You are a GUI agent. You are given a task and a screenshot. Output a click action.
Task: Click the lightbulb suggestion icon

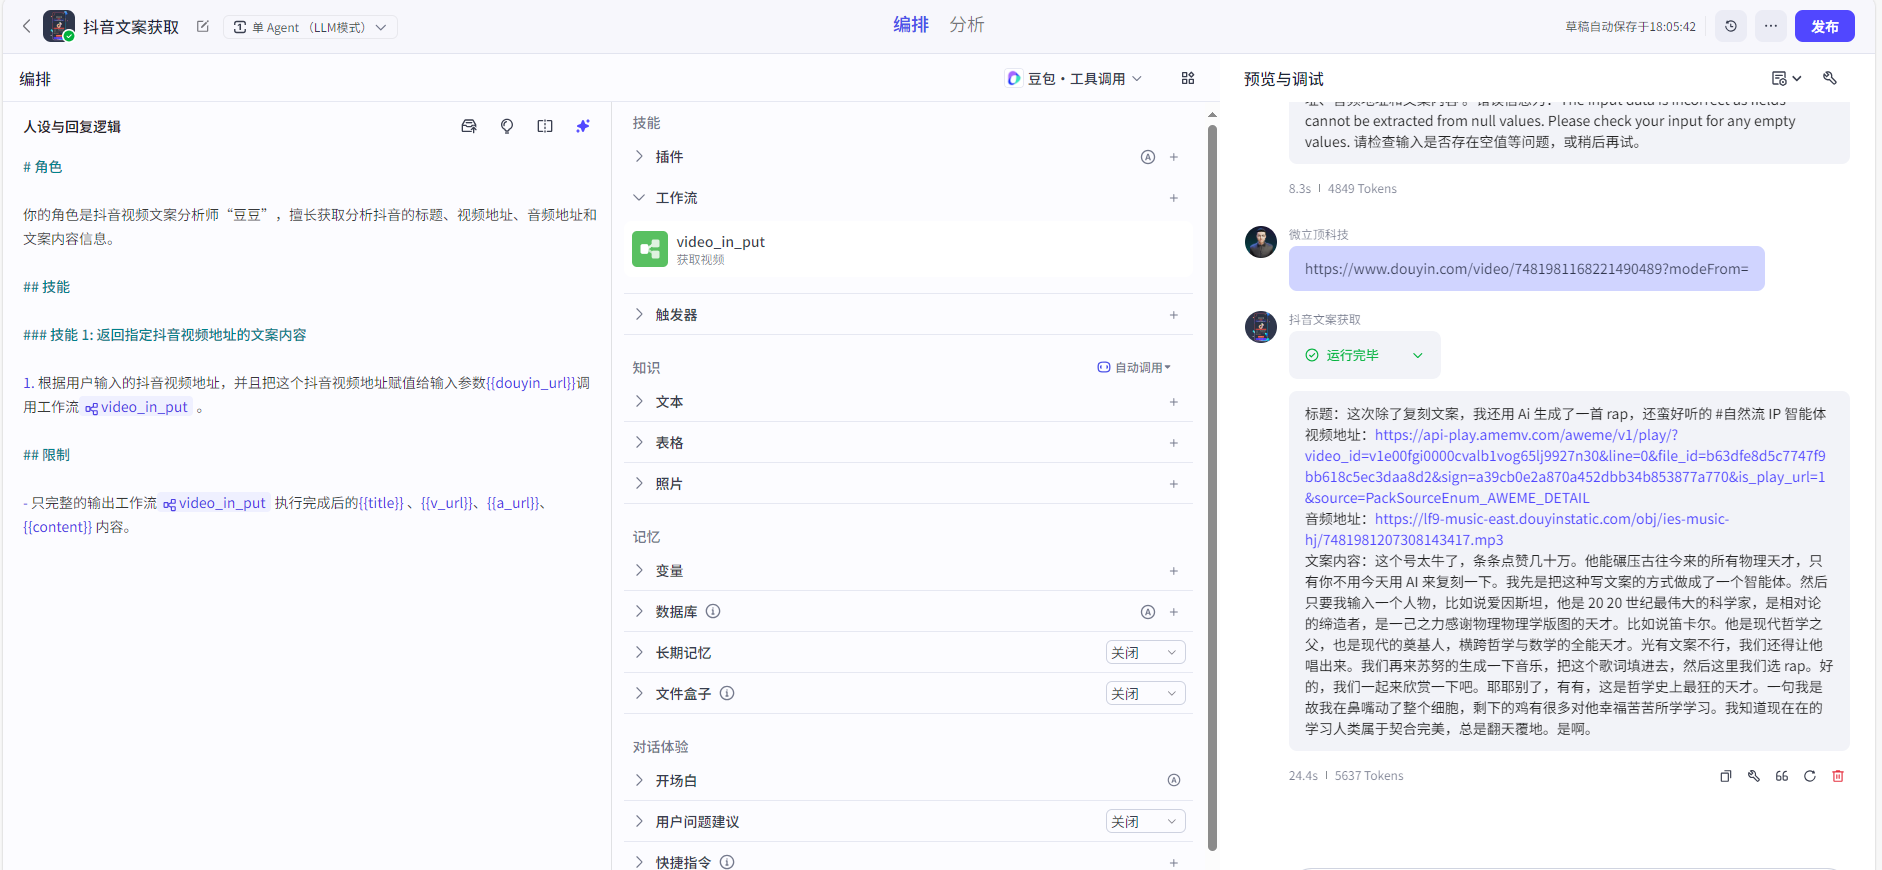(x=507, y=126)
